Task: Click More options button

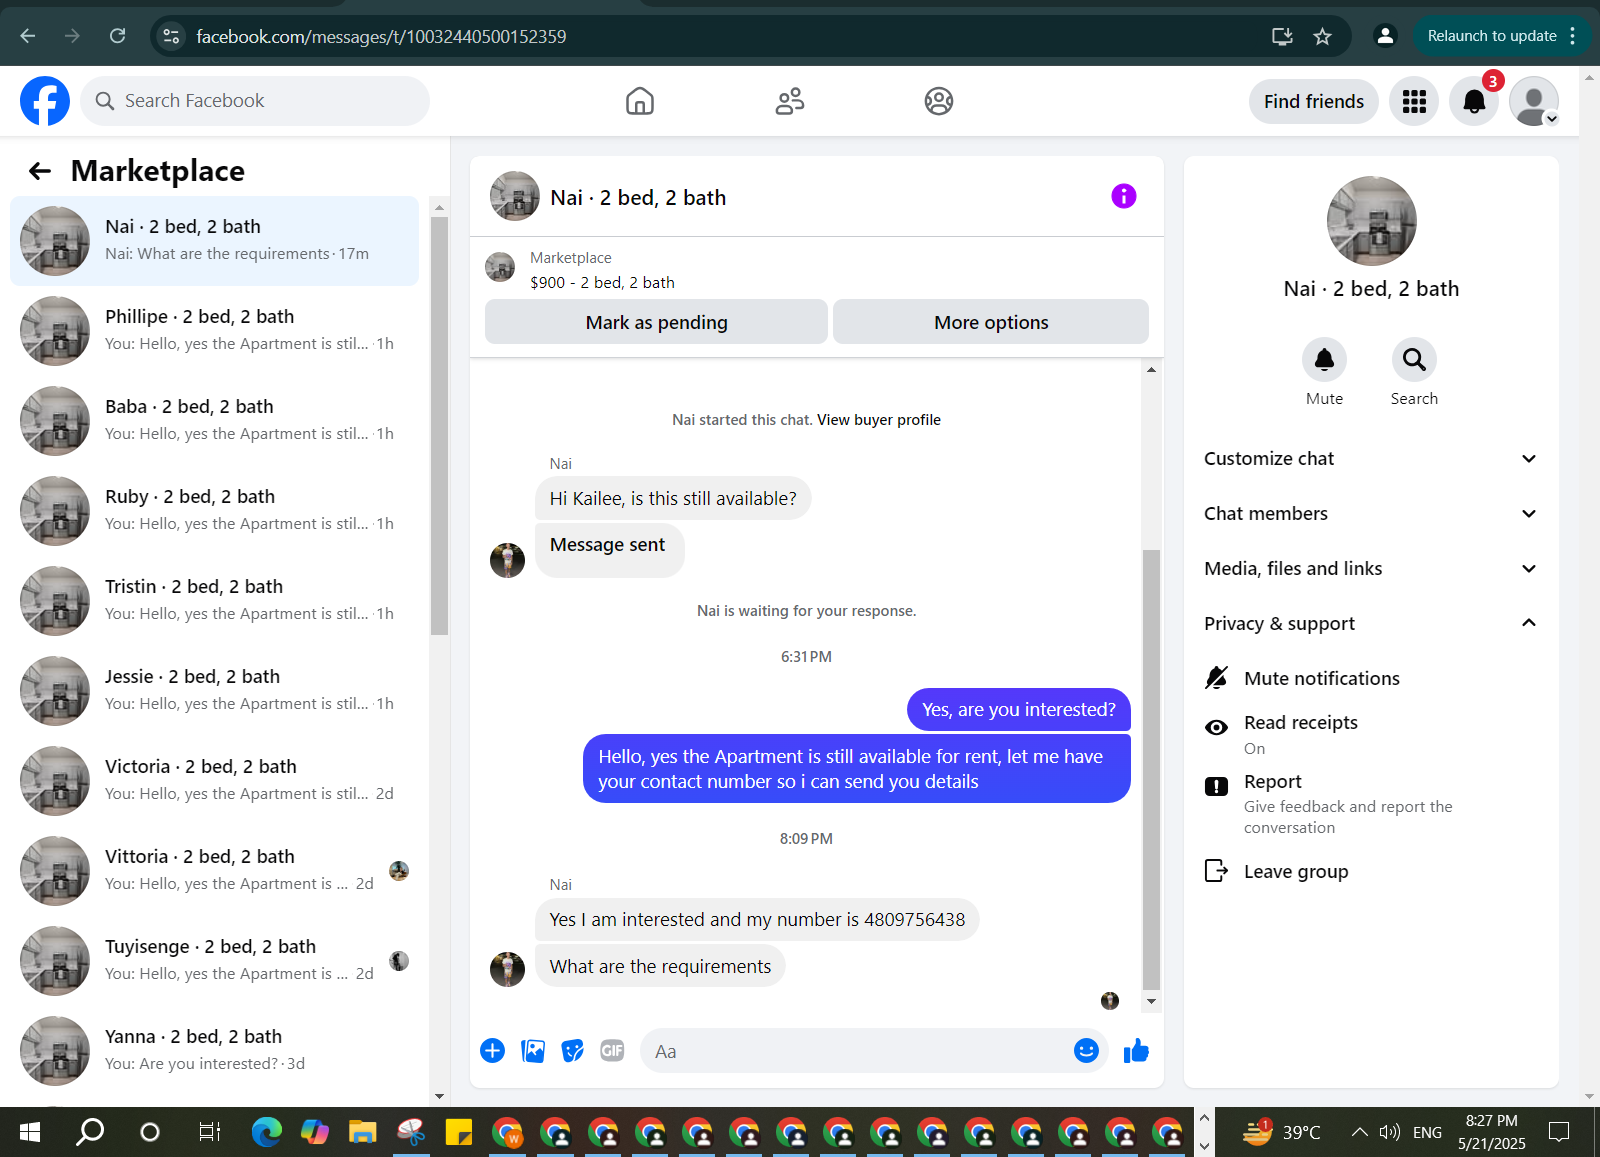Action: point(991,322)
